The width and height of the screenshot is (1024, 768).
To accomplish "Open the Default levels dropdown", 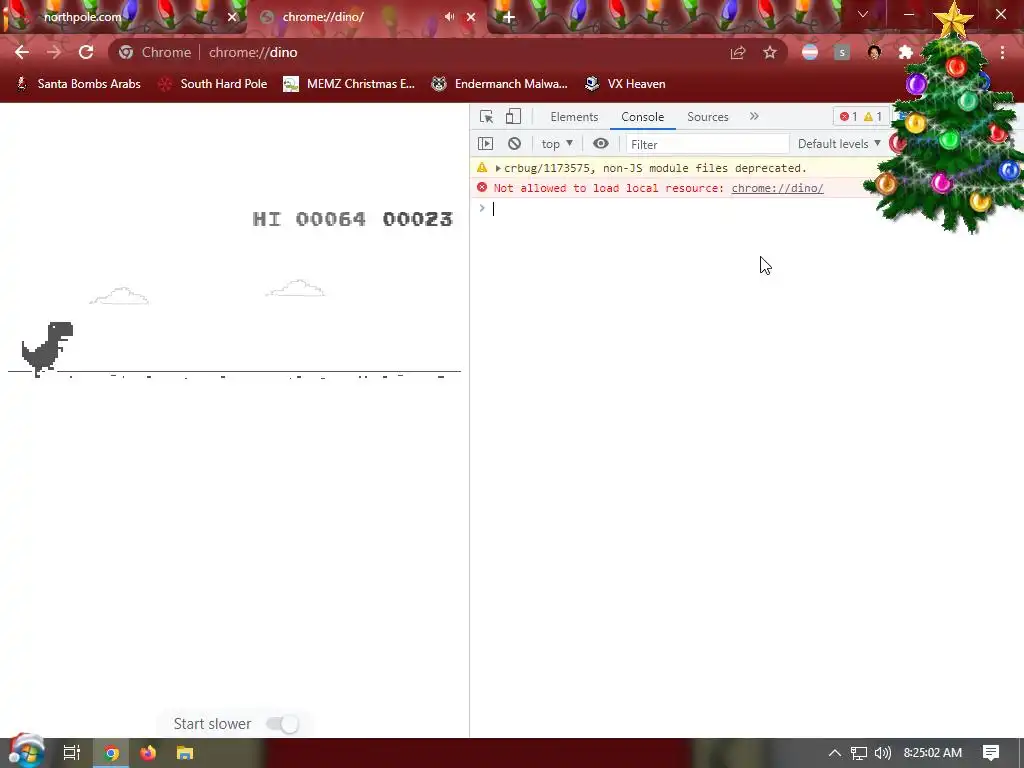I will click(839, 144).
